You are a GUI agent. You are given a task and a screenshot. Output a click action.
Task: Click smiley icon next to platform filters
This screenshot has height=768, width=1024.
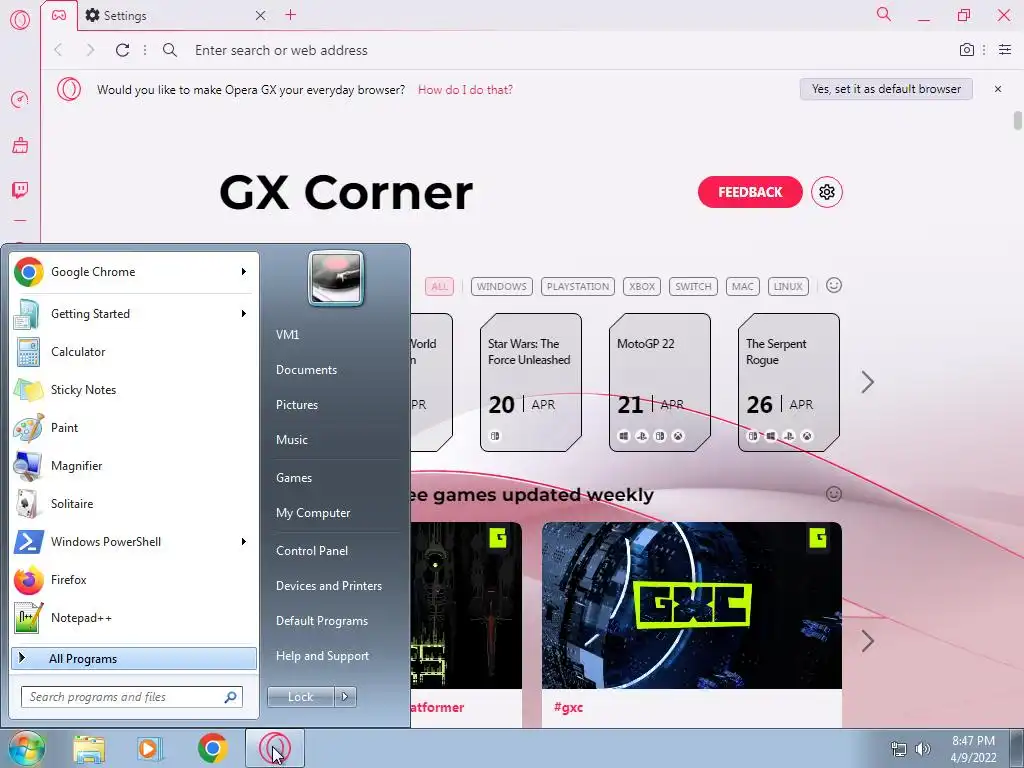(834, 285)
